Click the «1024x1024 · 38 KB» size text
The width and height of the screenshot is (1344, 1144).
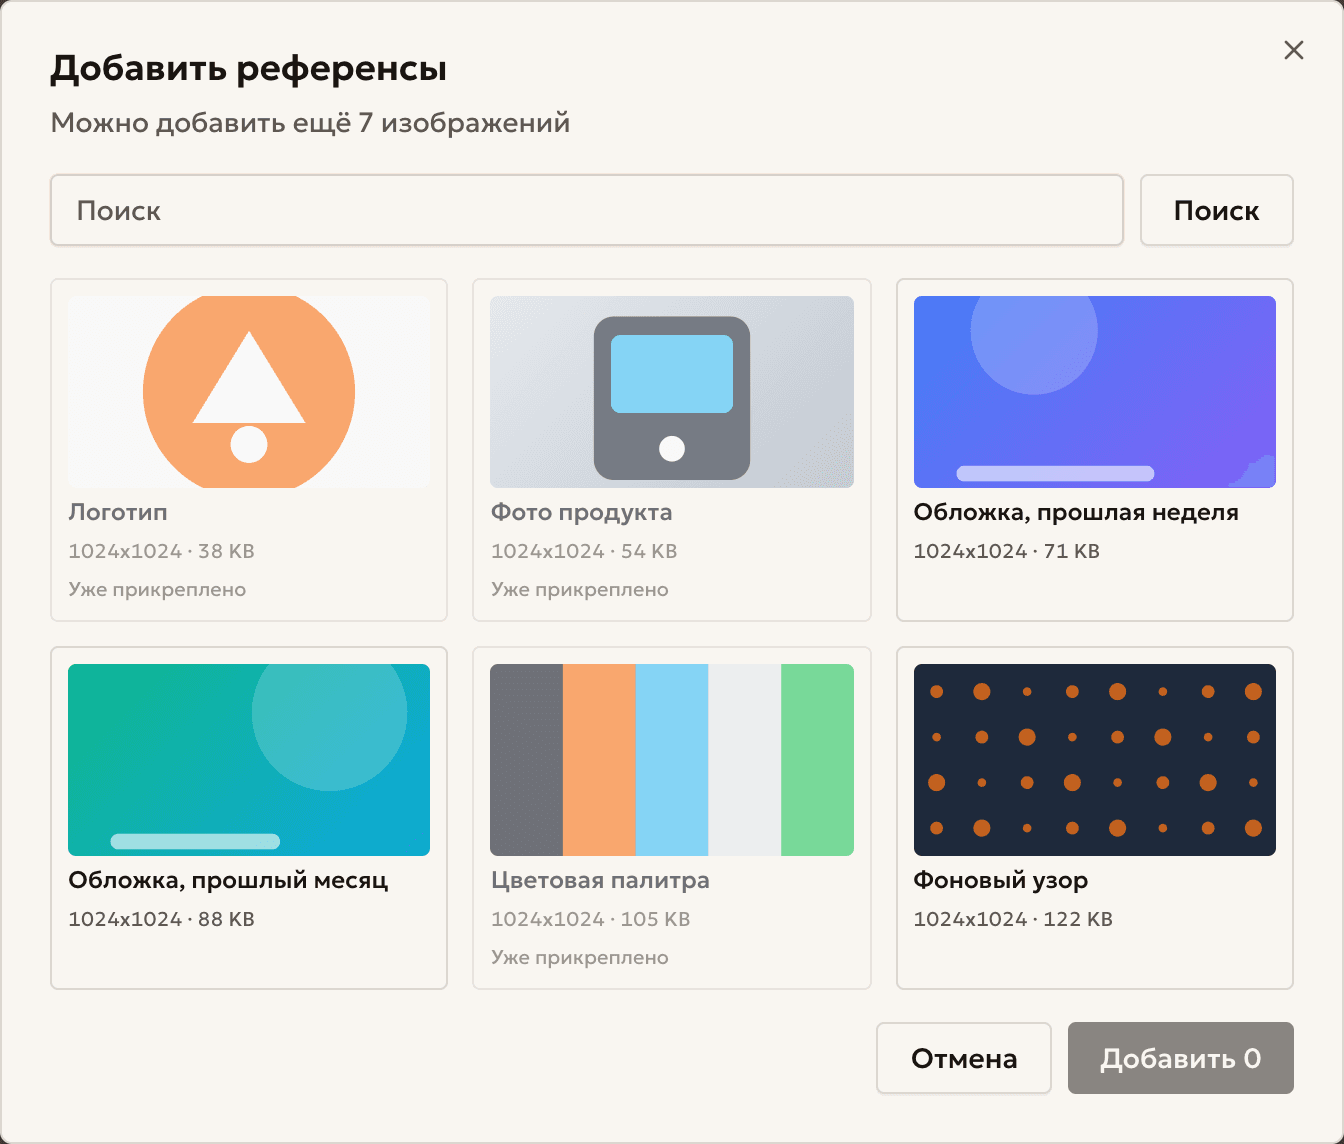[161, 551]
